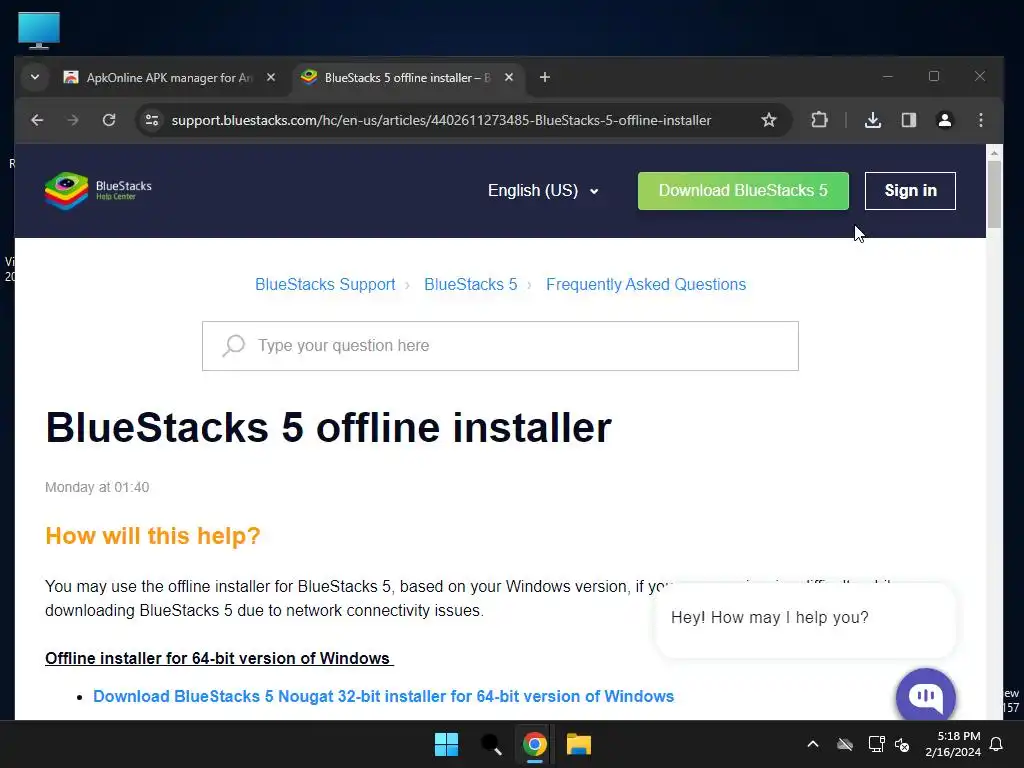This screenshot has height=768, width=1024.
Task: Click the BlueStacks 5 offline installer heading
Action: point(328,428)
